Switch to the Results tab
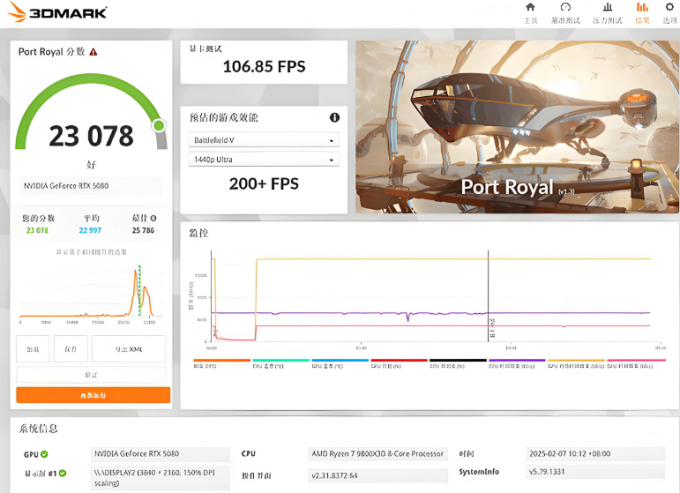The image size is (680, 493). 642,13
